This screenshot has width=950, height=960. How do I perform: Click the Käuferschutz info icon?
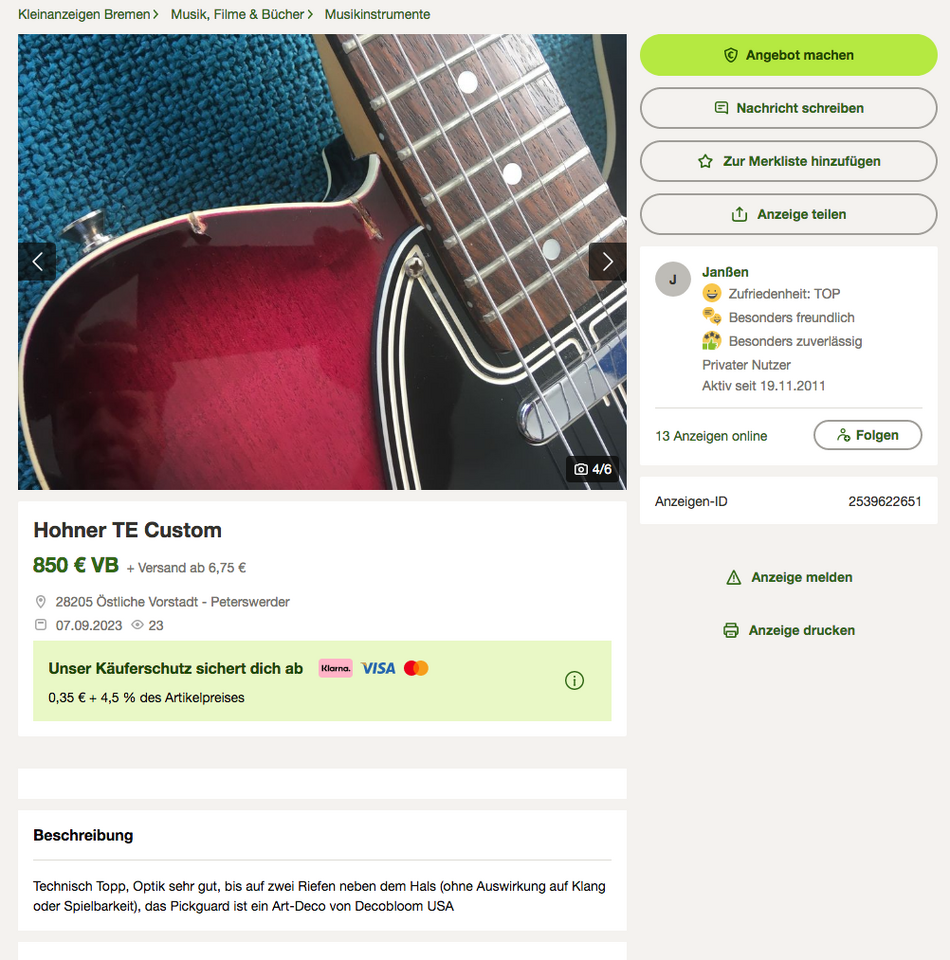click(x=574, y=680)
